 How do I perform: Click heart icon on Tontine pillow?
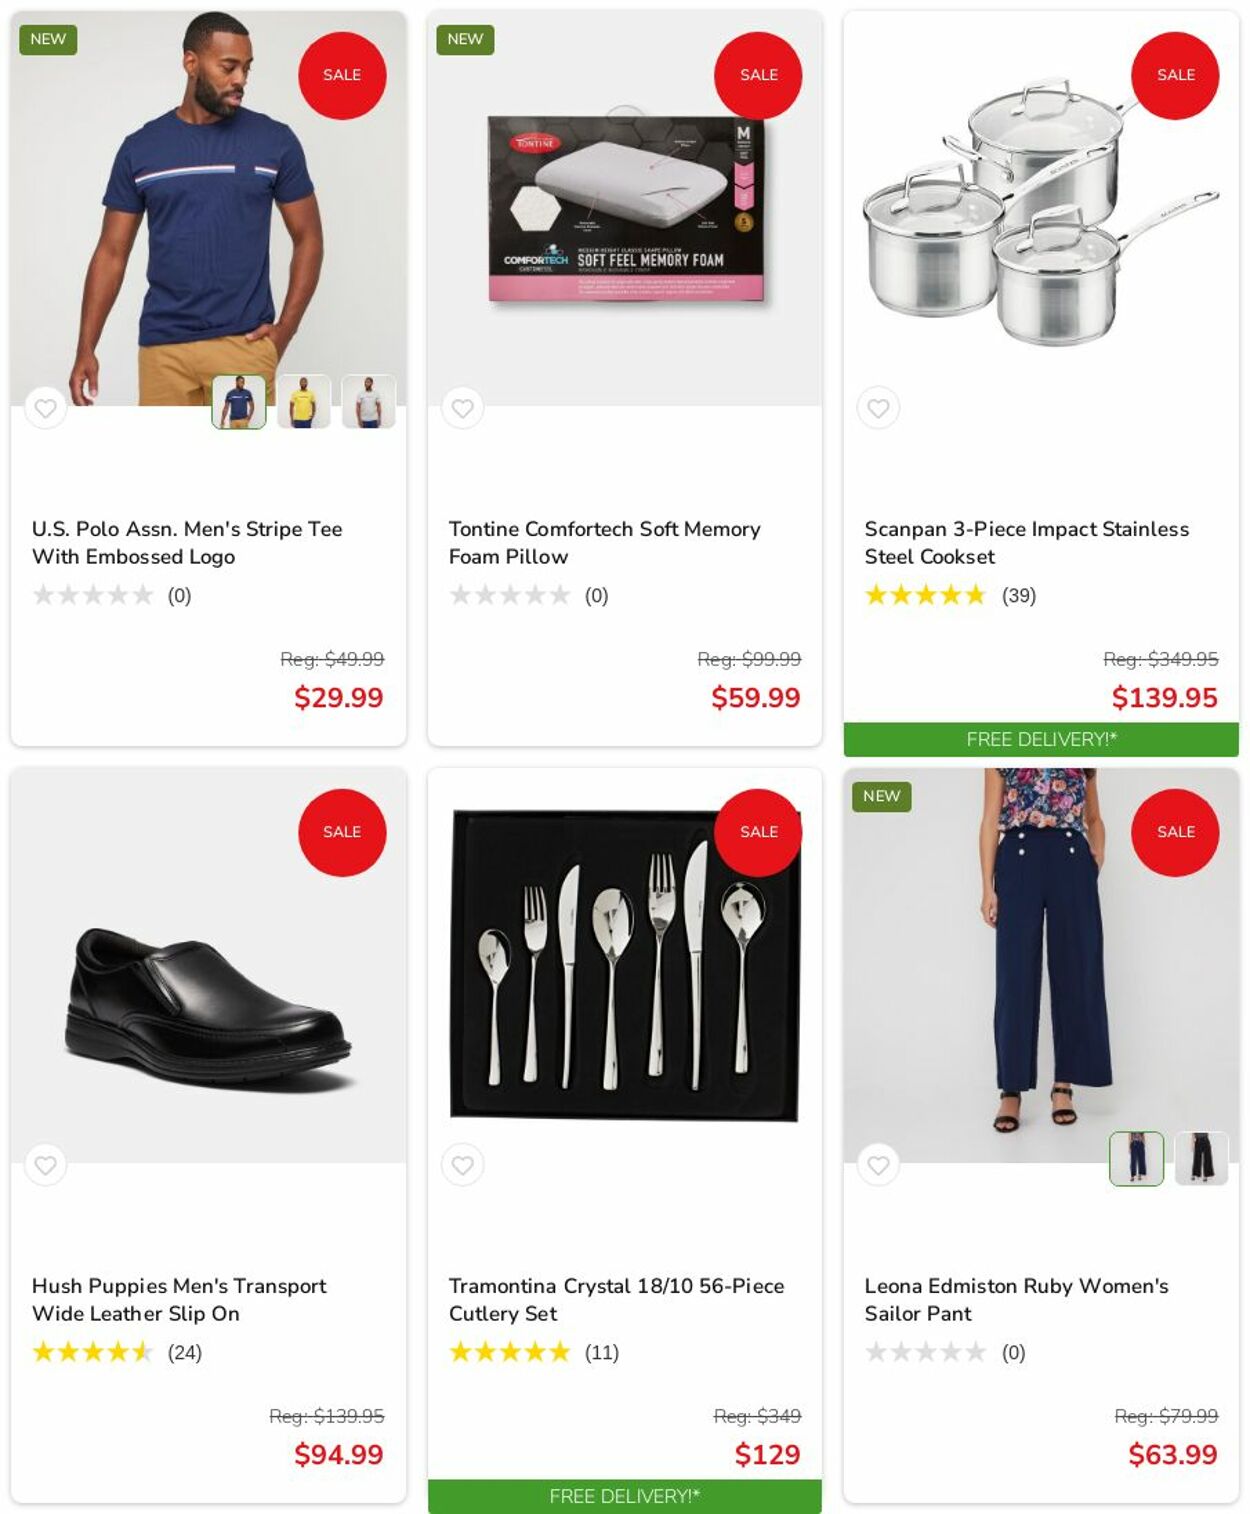pos(462,408)
